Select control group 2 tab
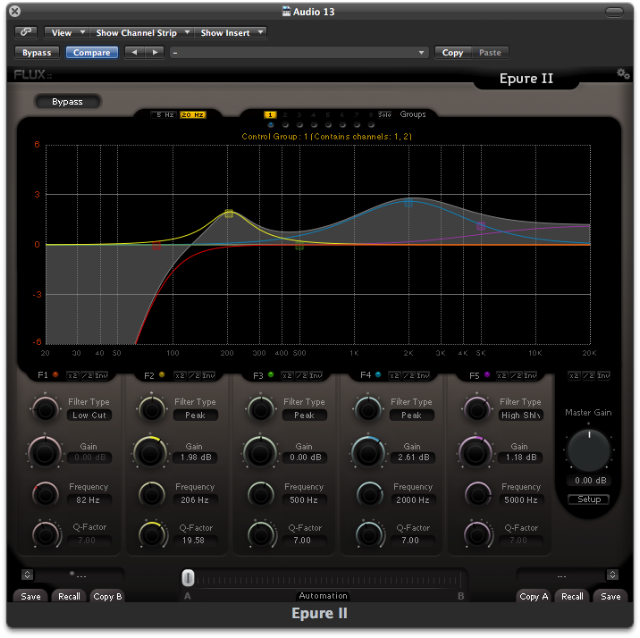This screenshot has height=638, width=640. 285,115
